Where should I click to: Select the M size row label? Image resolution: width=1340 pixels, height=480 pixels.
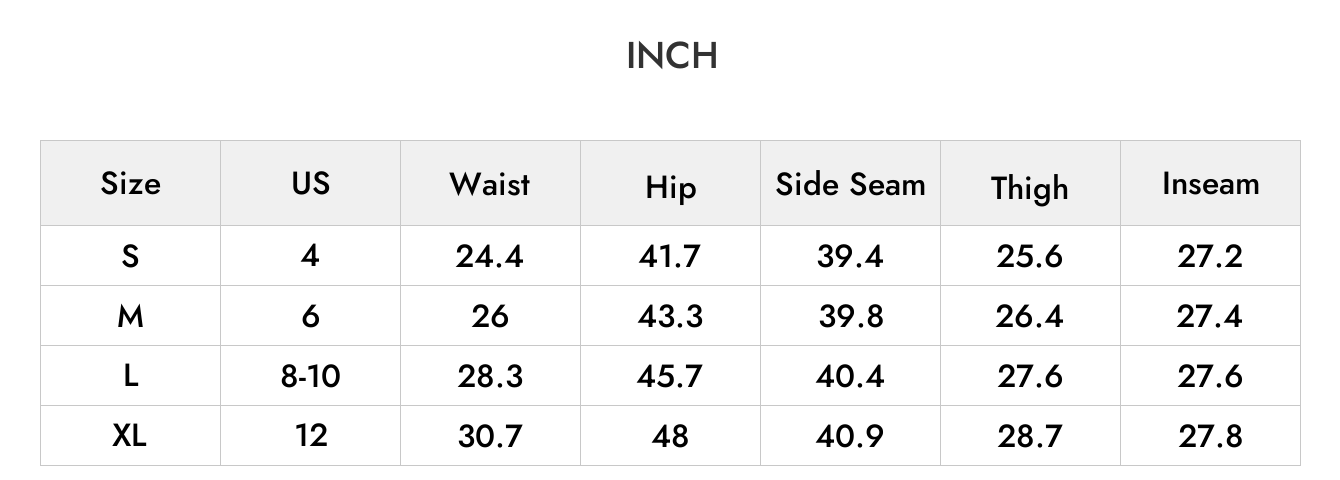(x=130, y=316)
